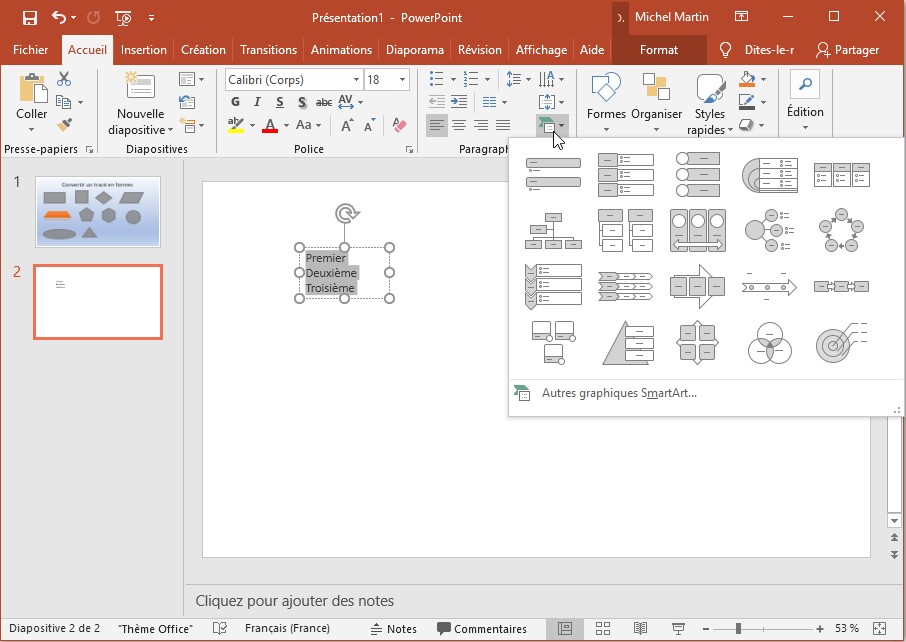Pick the Venn diagram SmartArt layout
Screen dimensions: 906x642
[x=769, y=343]
